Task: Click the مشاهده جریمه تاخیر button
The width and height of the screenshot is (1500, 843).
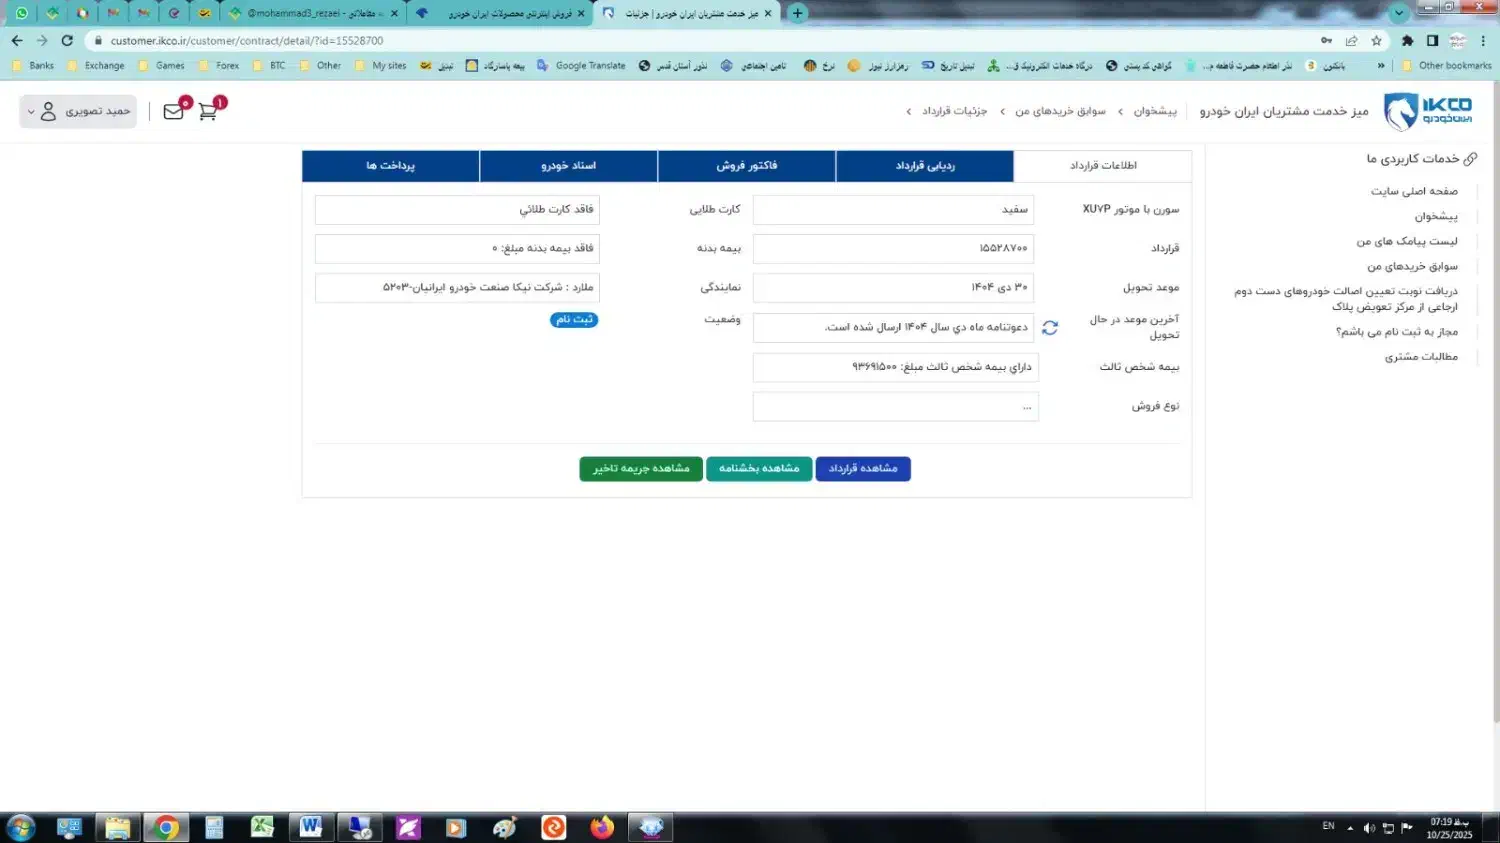Action: 640,468
